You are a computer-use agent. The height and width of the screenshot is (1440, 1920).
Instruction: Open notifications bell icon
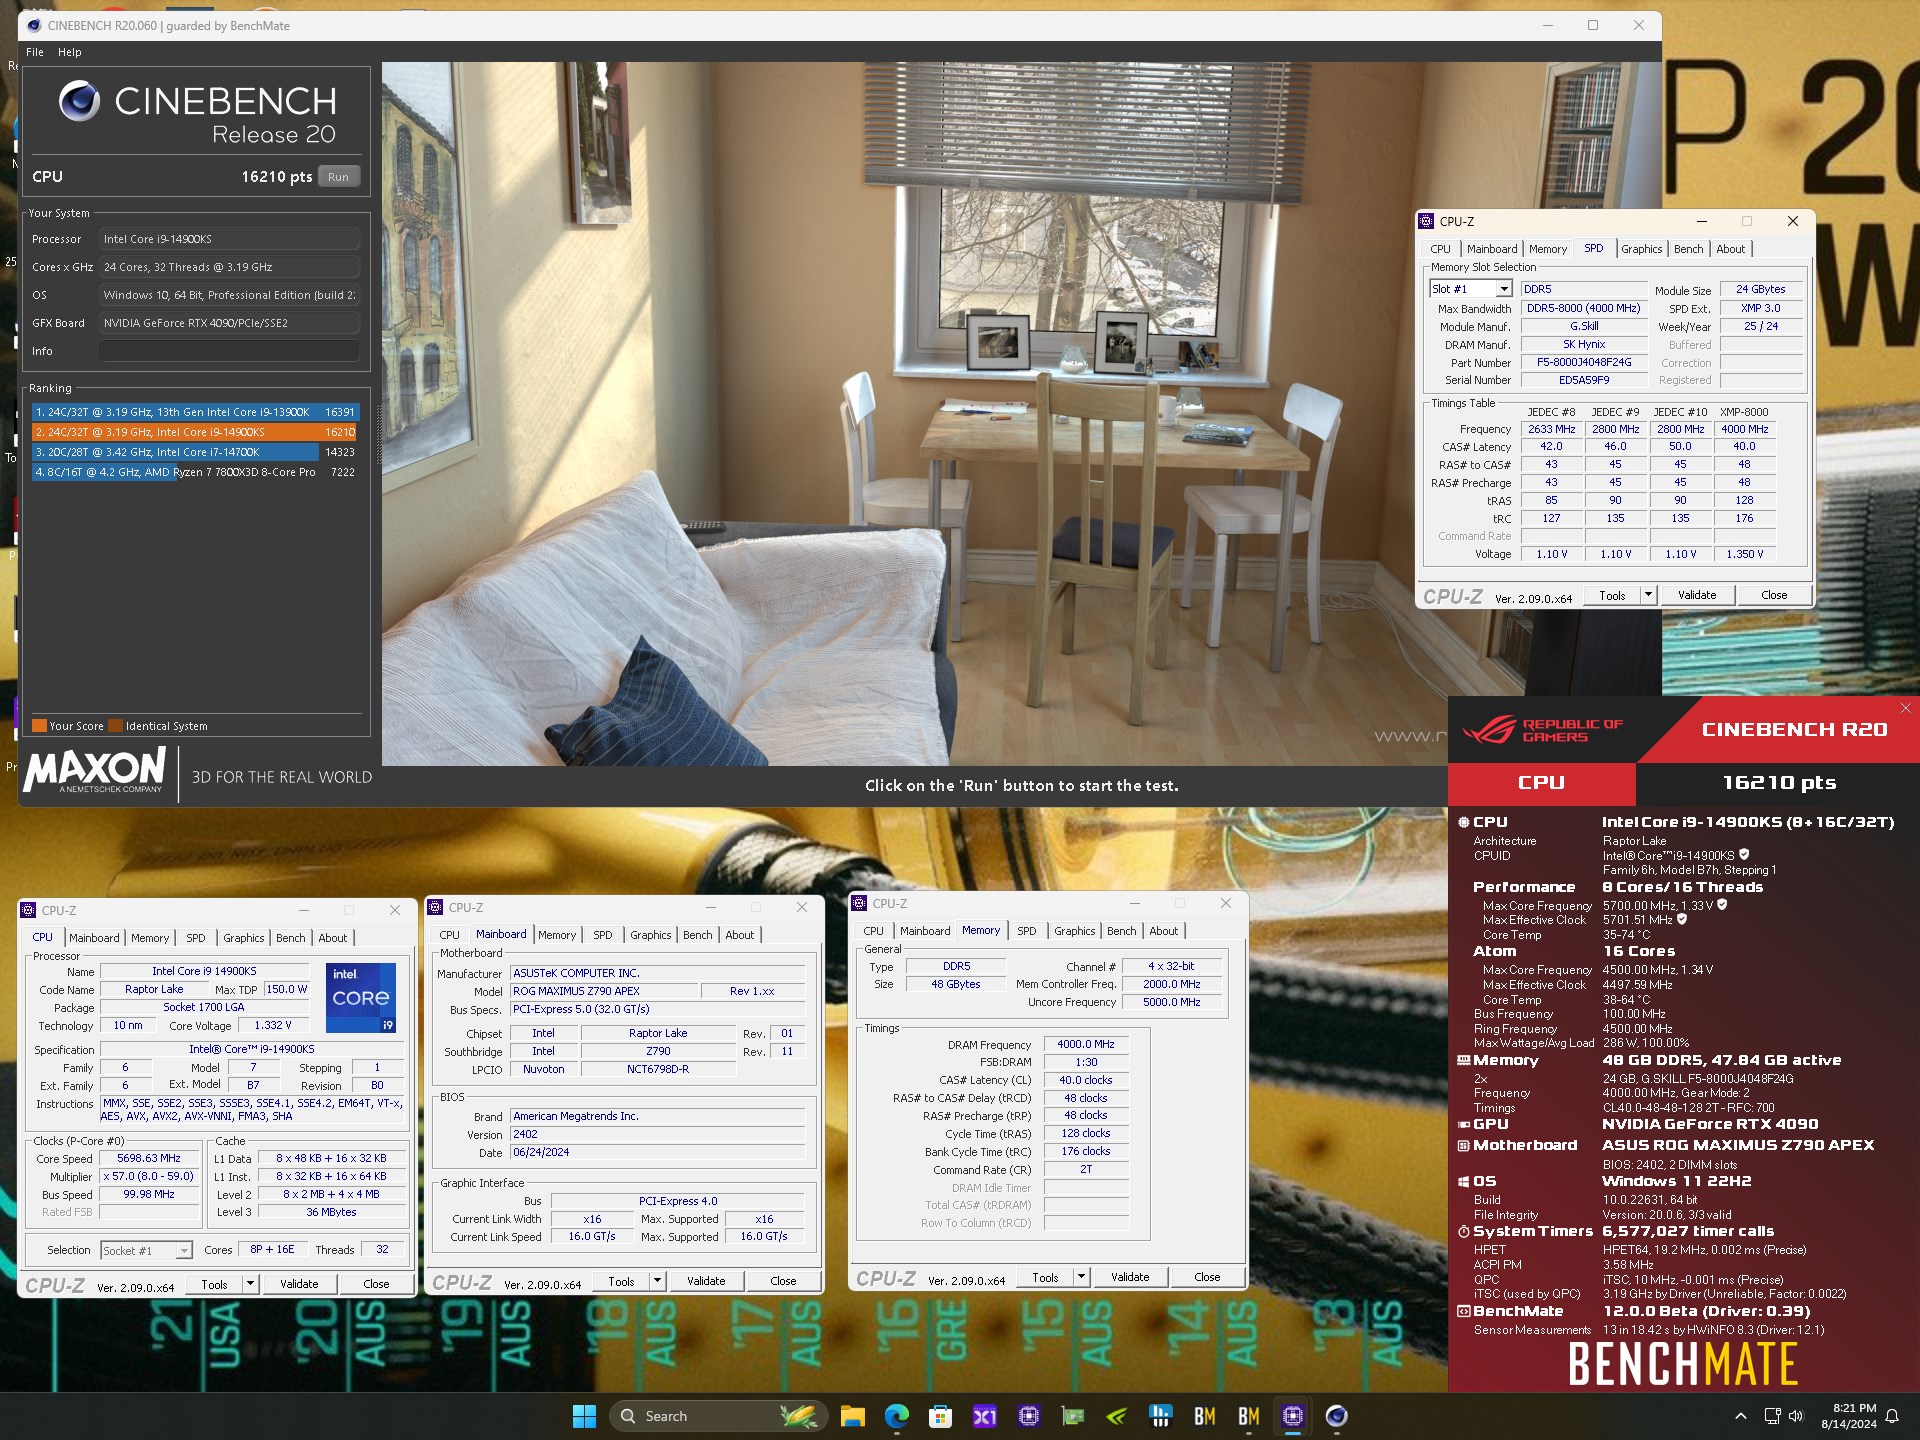[x=1892, y=1416]
